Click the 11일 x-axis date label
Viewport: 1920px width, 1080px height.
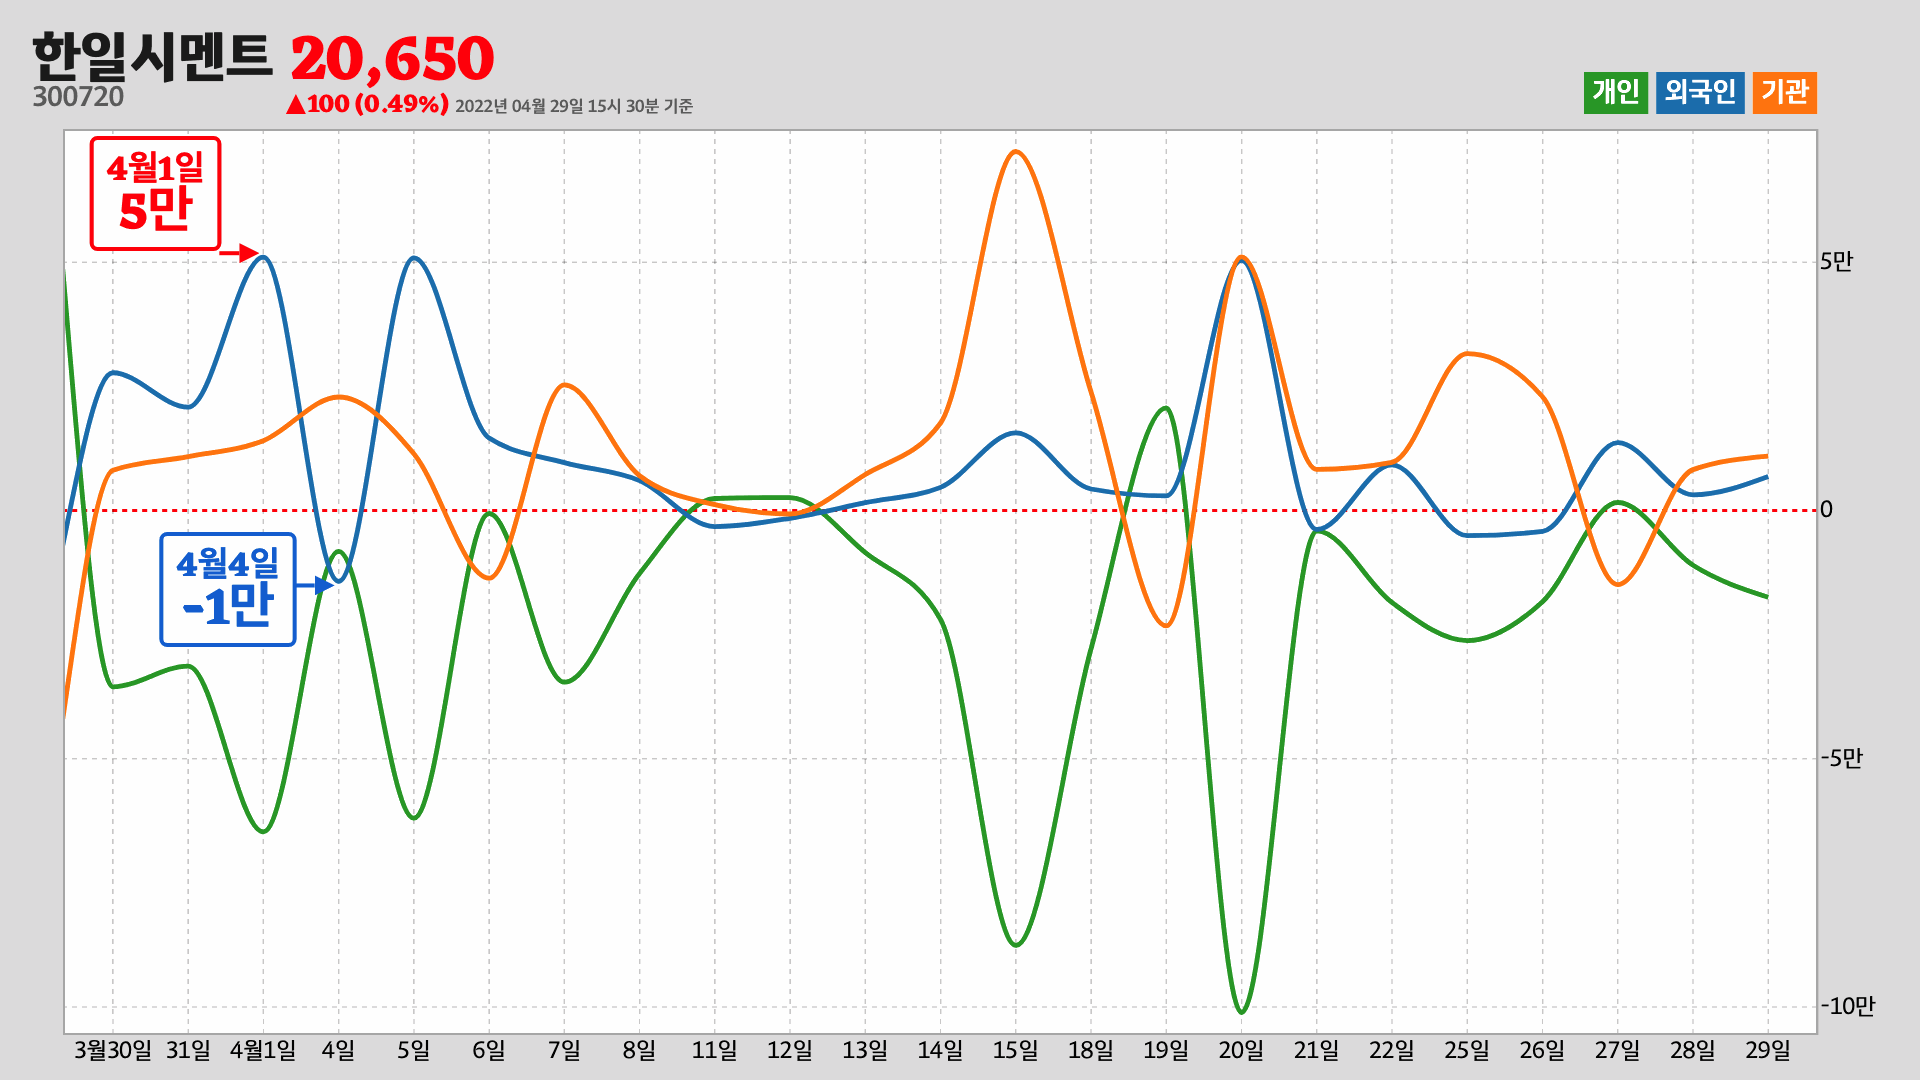click(715, 1050)
